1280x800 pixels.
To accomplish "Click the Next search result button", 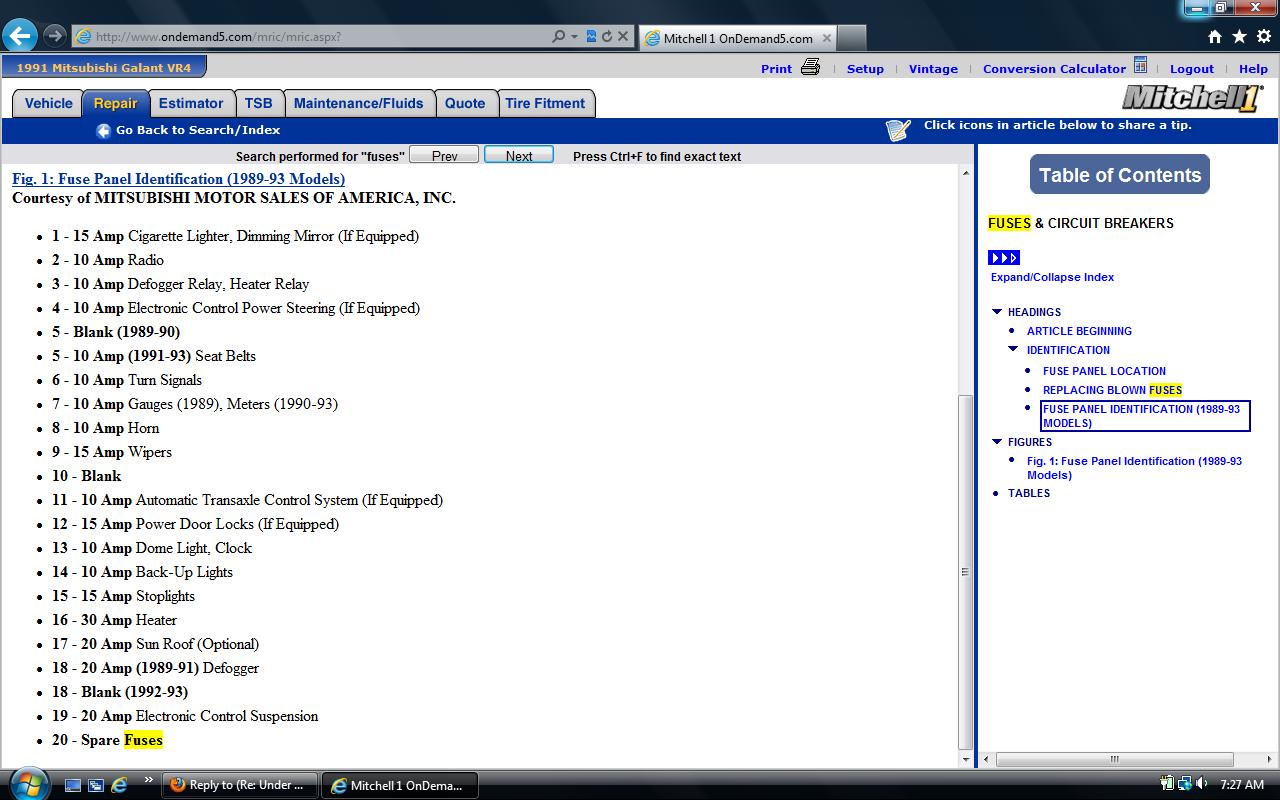I will pyautogui.click(x=519, y=156).
